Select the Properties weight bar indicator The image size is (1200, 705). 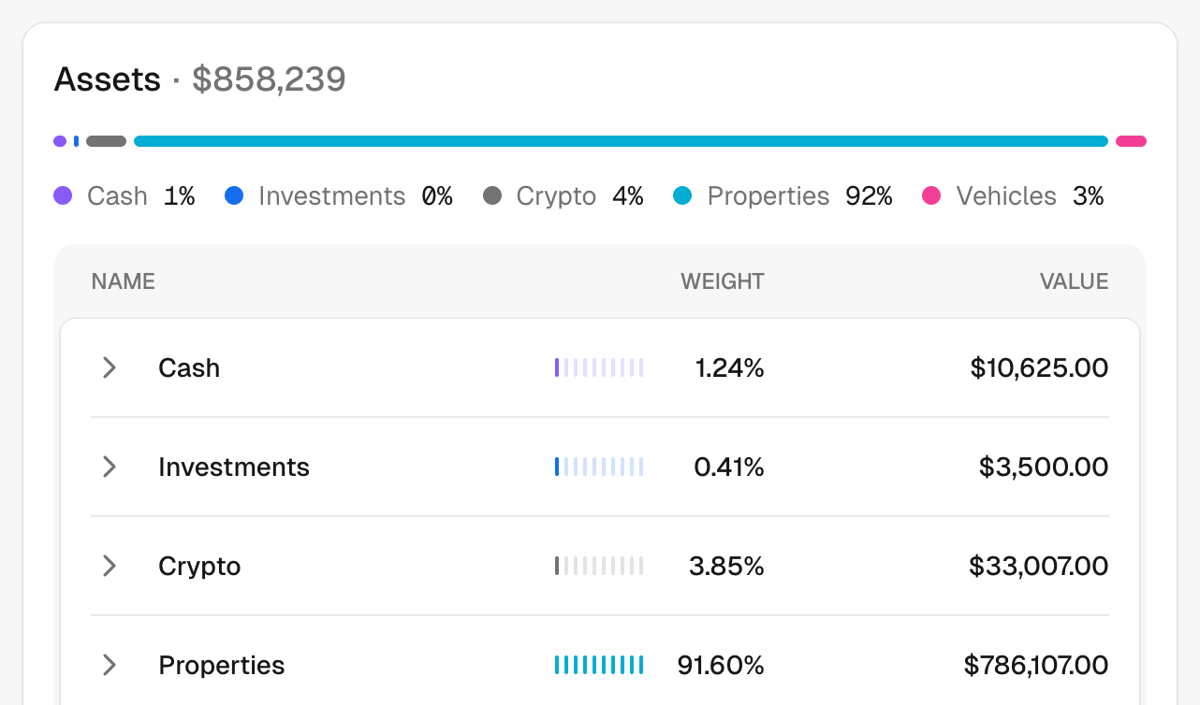(x=599, y=664)
